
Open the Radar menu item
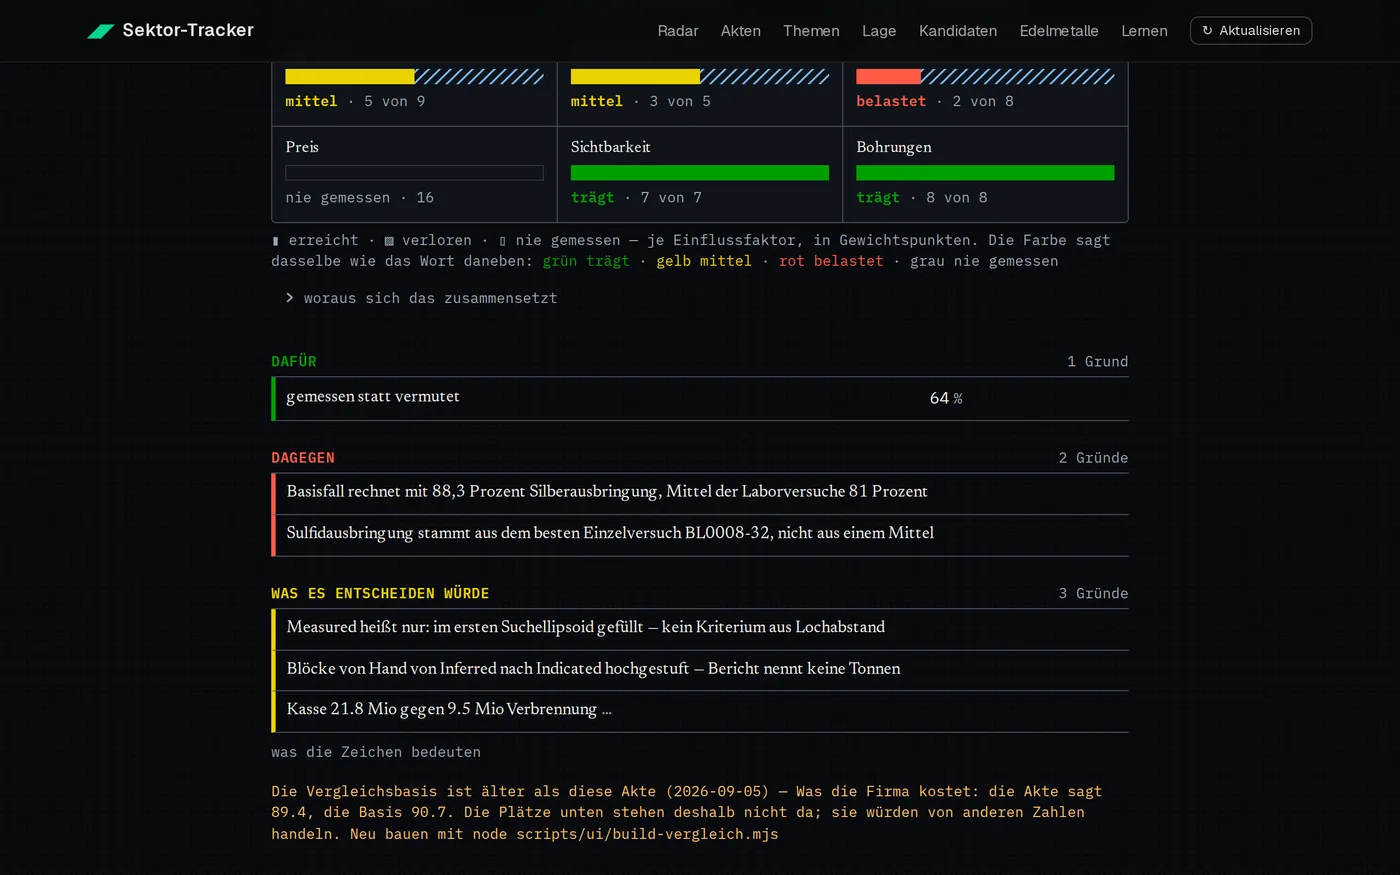(x=678, y=31)
